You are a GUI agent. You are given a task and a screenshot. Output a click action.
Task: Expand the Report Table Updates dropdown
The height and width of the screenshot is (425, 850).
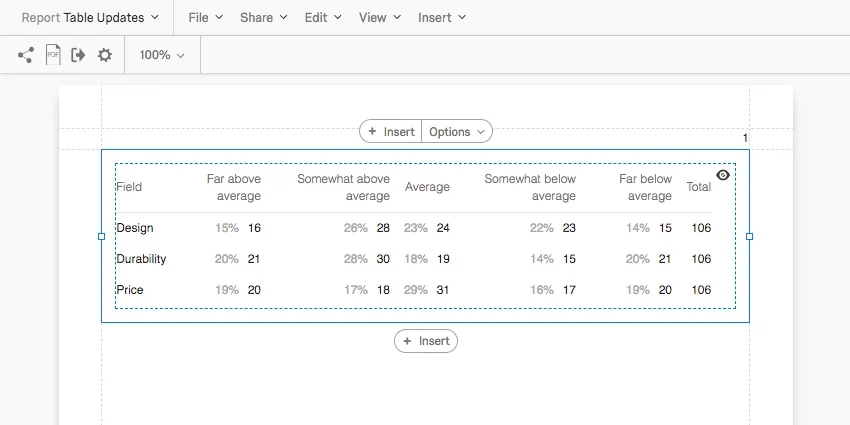tap(90, 17)
